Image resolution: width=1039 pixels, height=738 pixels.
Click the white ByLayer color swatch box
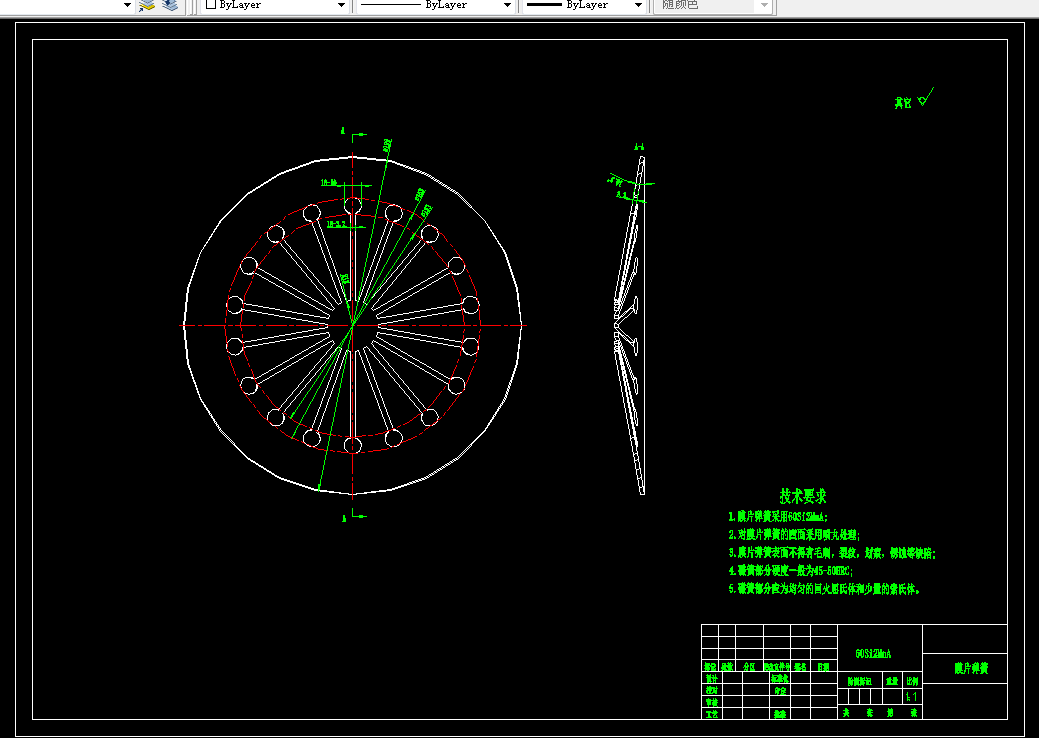tap(211, 5)
